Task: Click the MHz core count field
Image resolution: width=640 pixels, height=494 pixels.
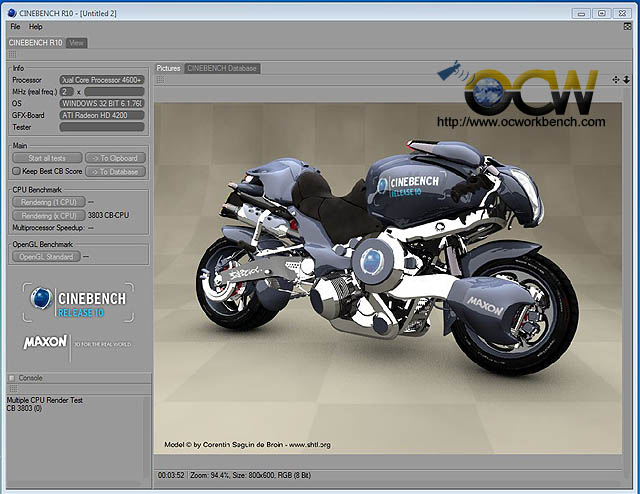Action: 67,92
